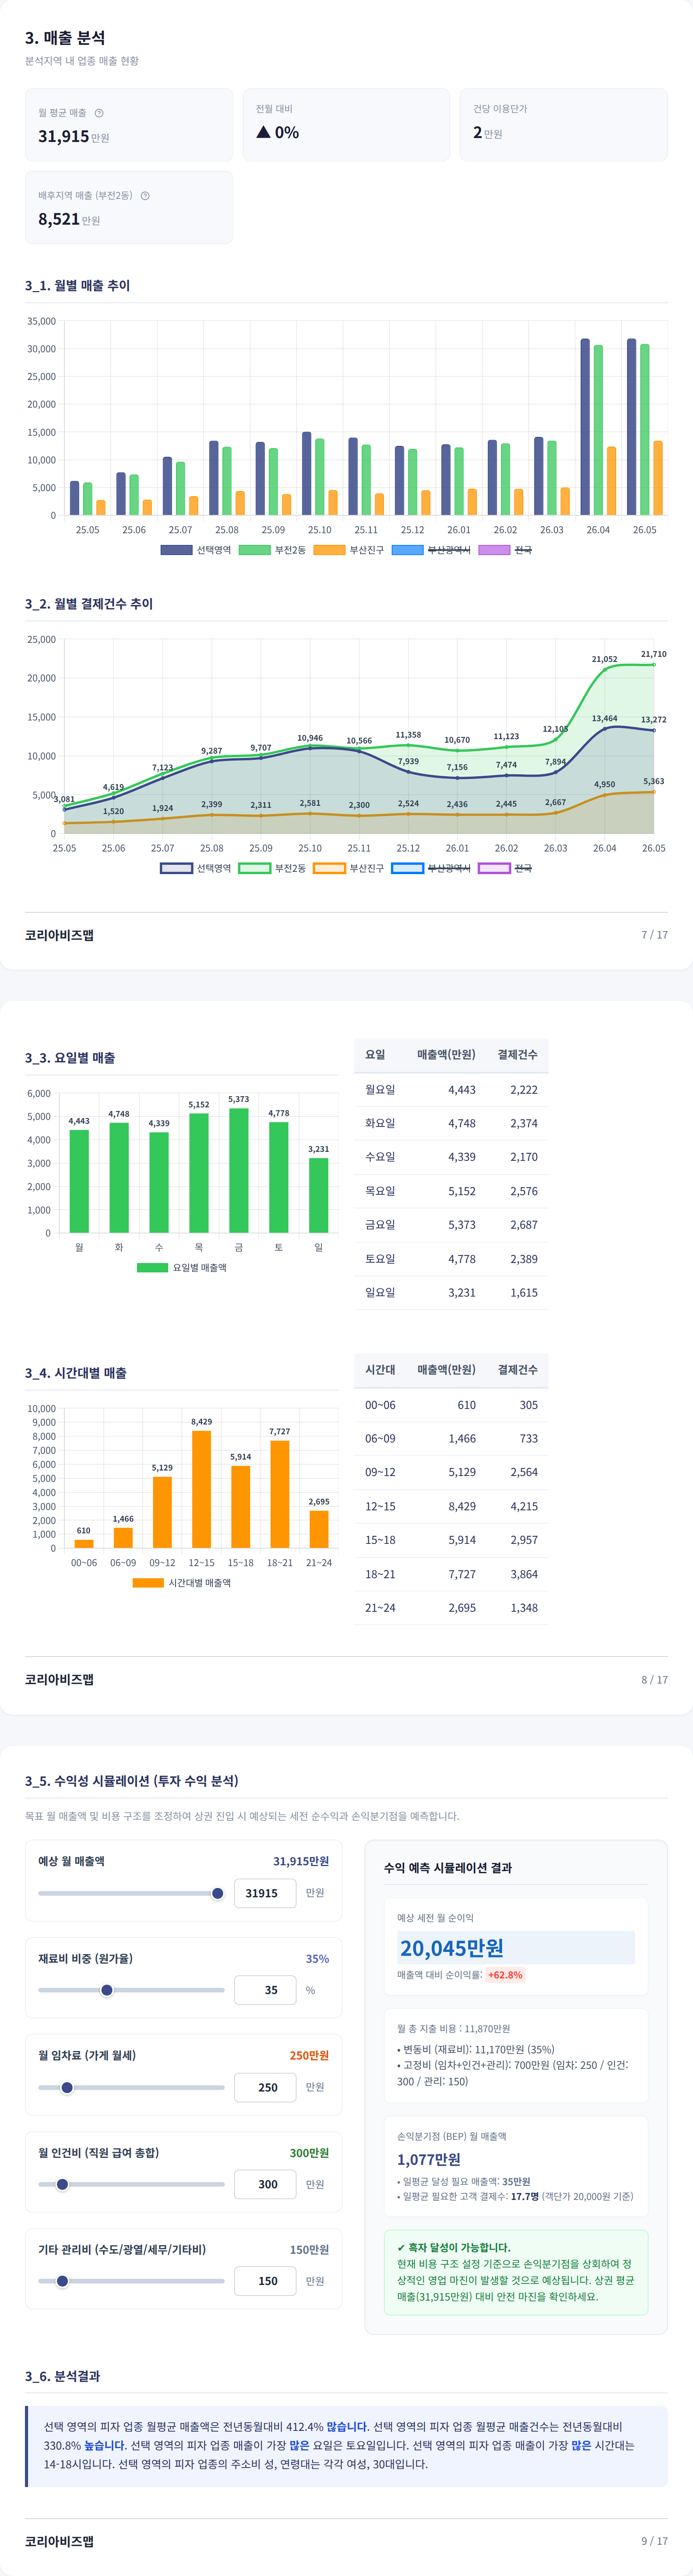Click the 150 other expenses input field
This screenshot has width=693, height=2576.
pos(265,2281)
